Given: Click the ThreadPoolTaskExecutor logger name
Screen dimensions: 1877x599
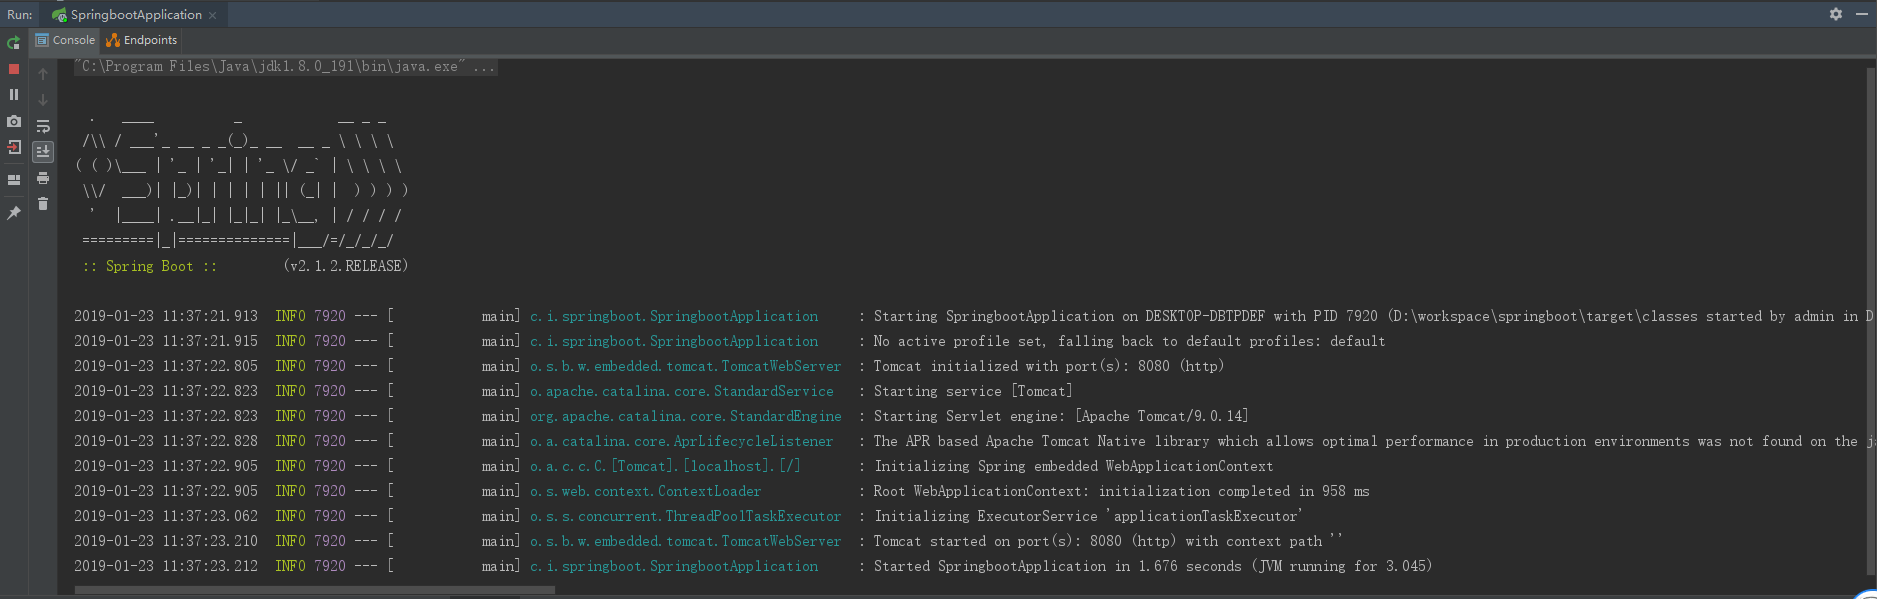Looking at the screenshot, I should (686, 516).
